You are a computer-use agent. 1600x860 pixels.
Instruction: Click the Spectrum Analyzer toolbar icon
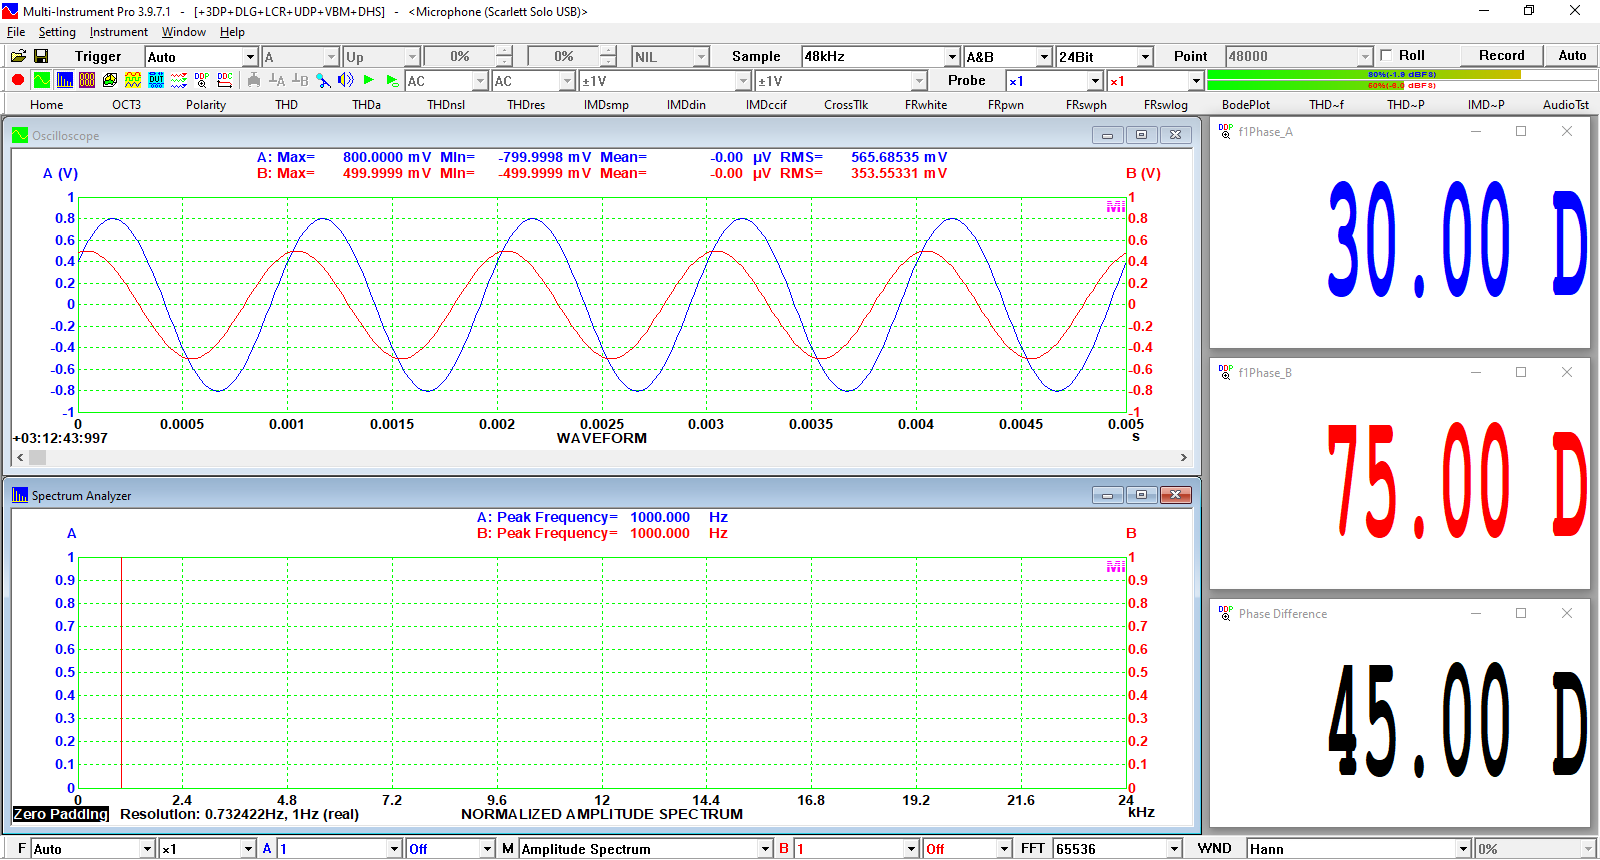pyautogui.click(x=65, y=80)
